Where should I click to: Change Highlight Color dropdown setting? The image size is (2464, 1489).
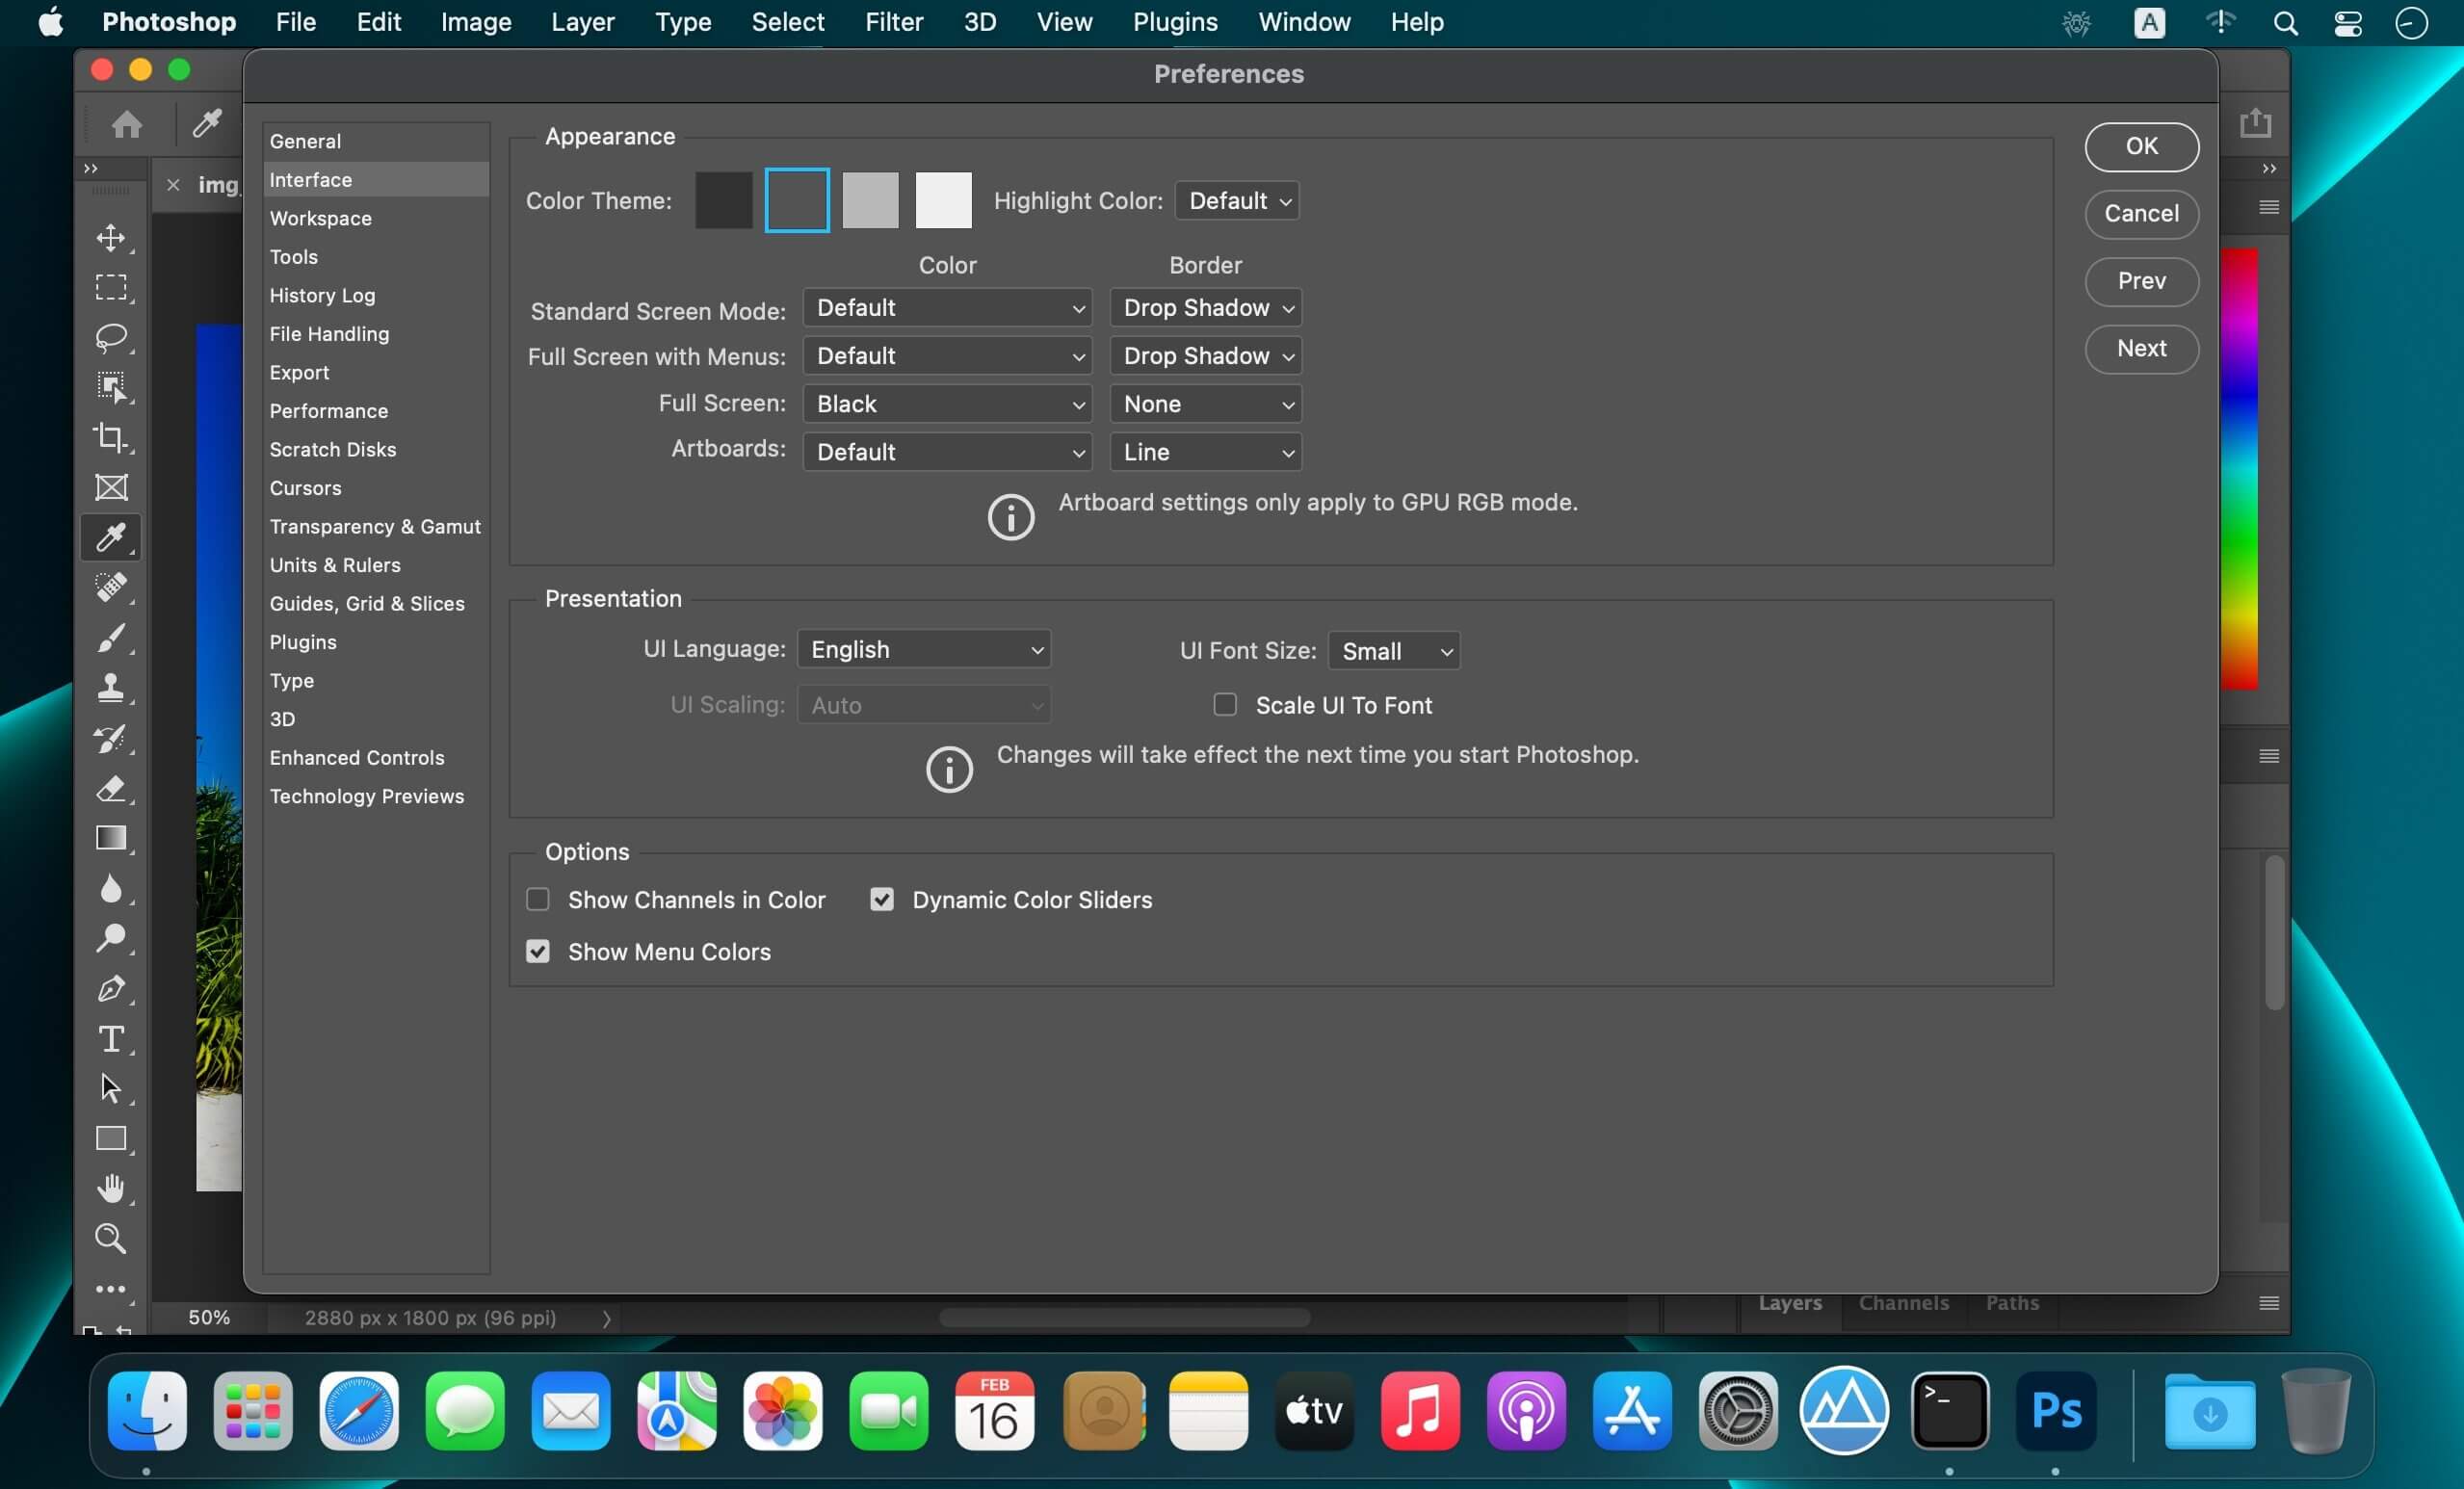pyautogui.click(x=1234, y=200)
